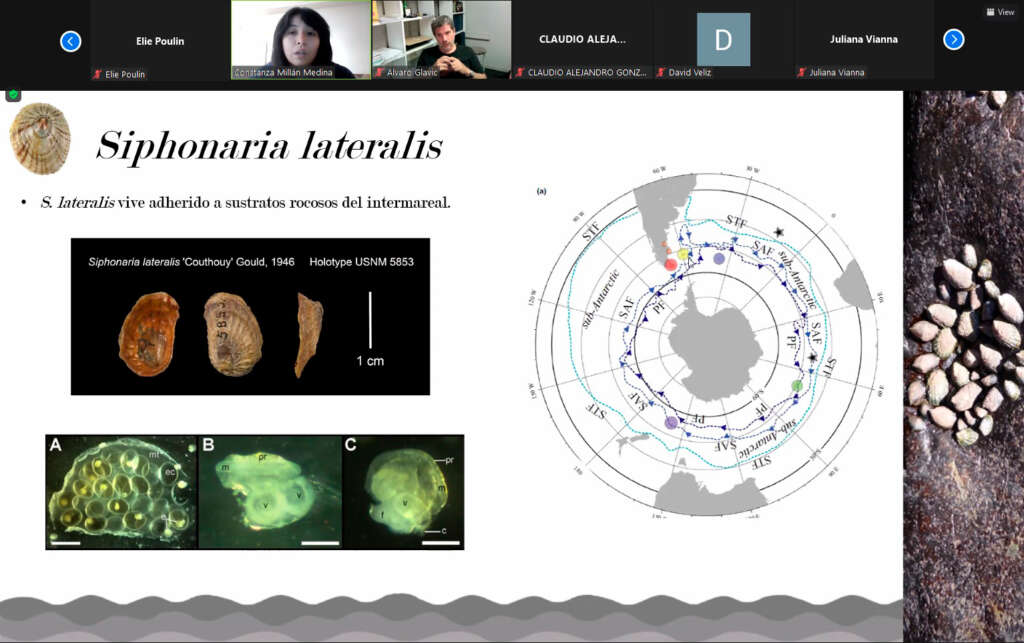Click panel A egg mass image

tap(121, 492)
